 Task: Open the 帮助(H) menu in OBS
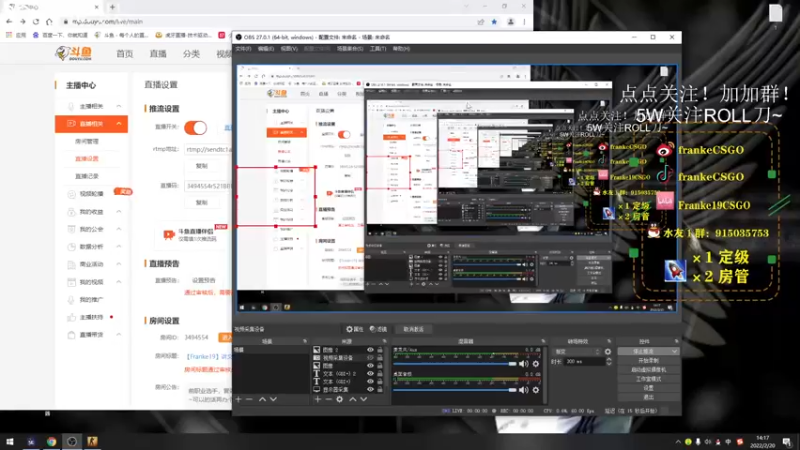click(x=401, y=49)
